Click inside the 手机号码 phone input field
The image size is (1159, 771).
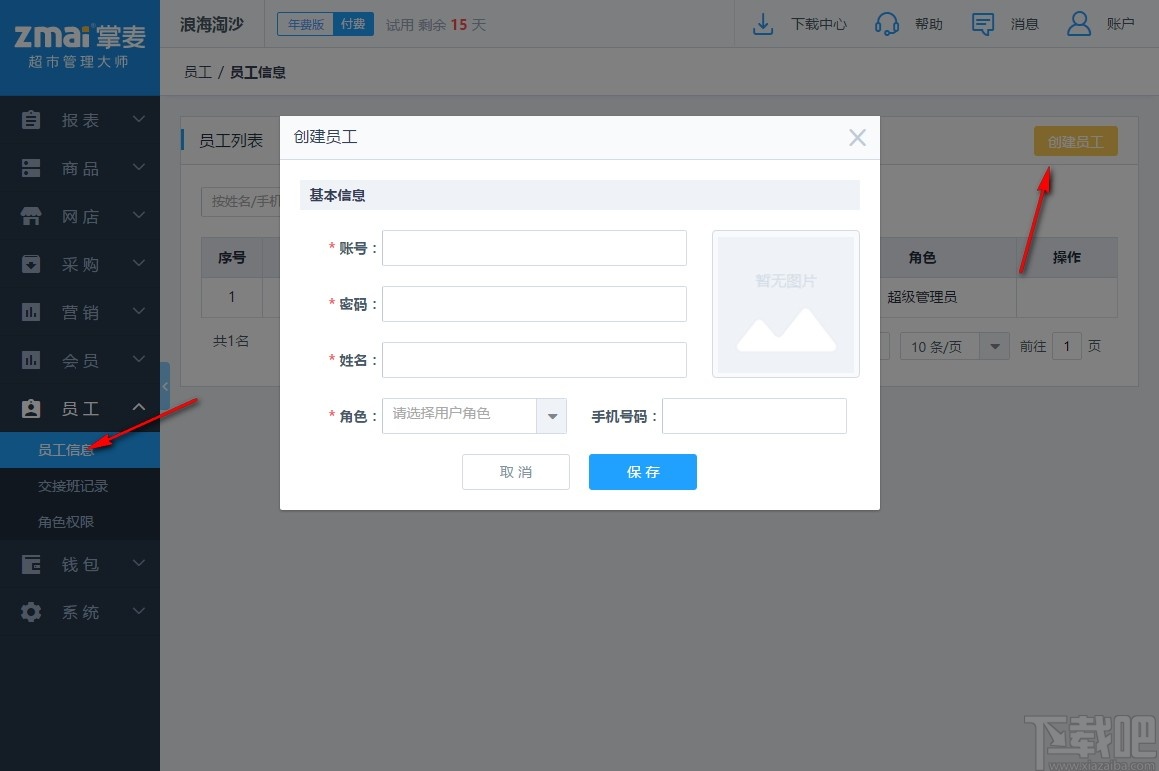click(x=754, y=416)
